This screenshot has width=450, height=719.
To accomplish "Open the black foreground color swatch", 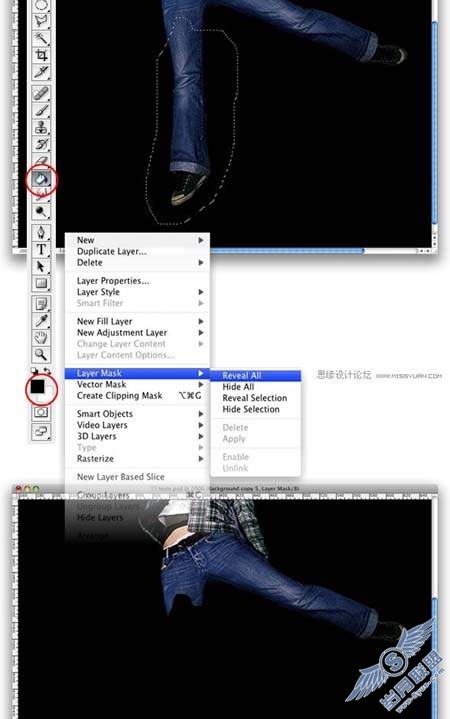I will click(37, 386).
